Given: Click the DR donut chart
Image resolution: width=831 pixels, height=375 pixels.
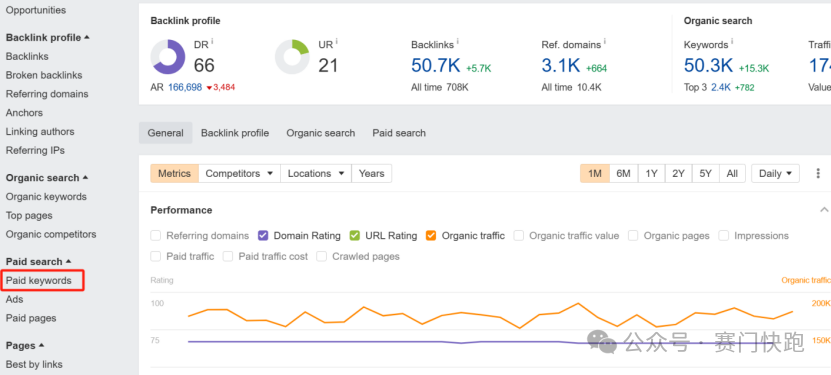Looking at the screenshot, I should click(x=168, y=57).
